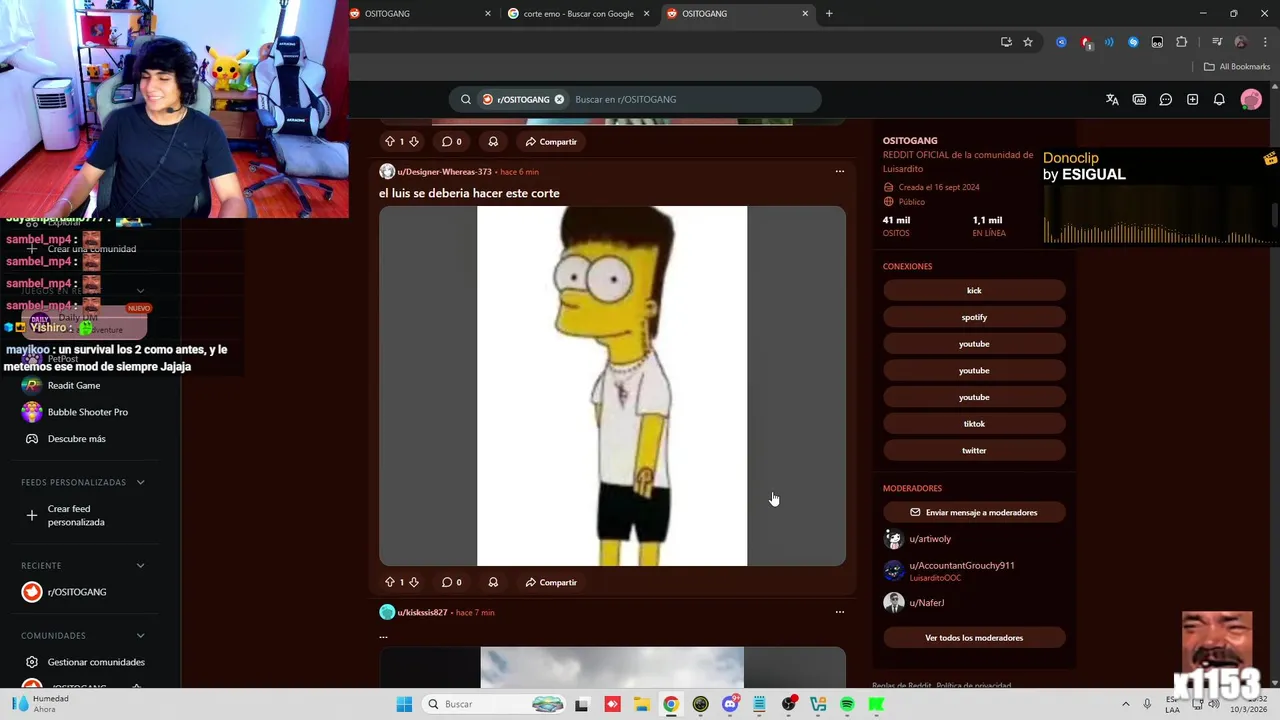Open Chrome media controls icon
Viewport: 1280px width, 720px height.
pyautogui.click(x=1217, y=42)
